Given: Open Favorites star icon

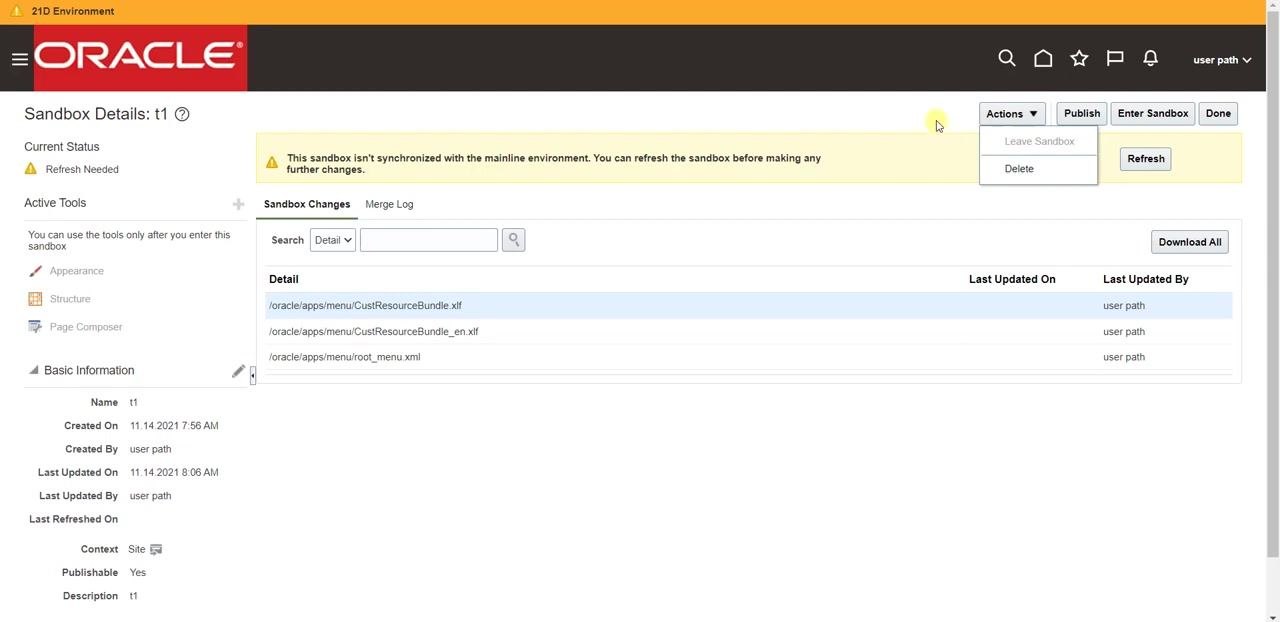Looking at the screenshot, I should coord(1079,59).
